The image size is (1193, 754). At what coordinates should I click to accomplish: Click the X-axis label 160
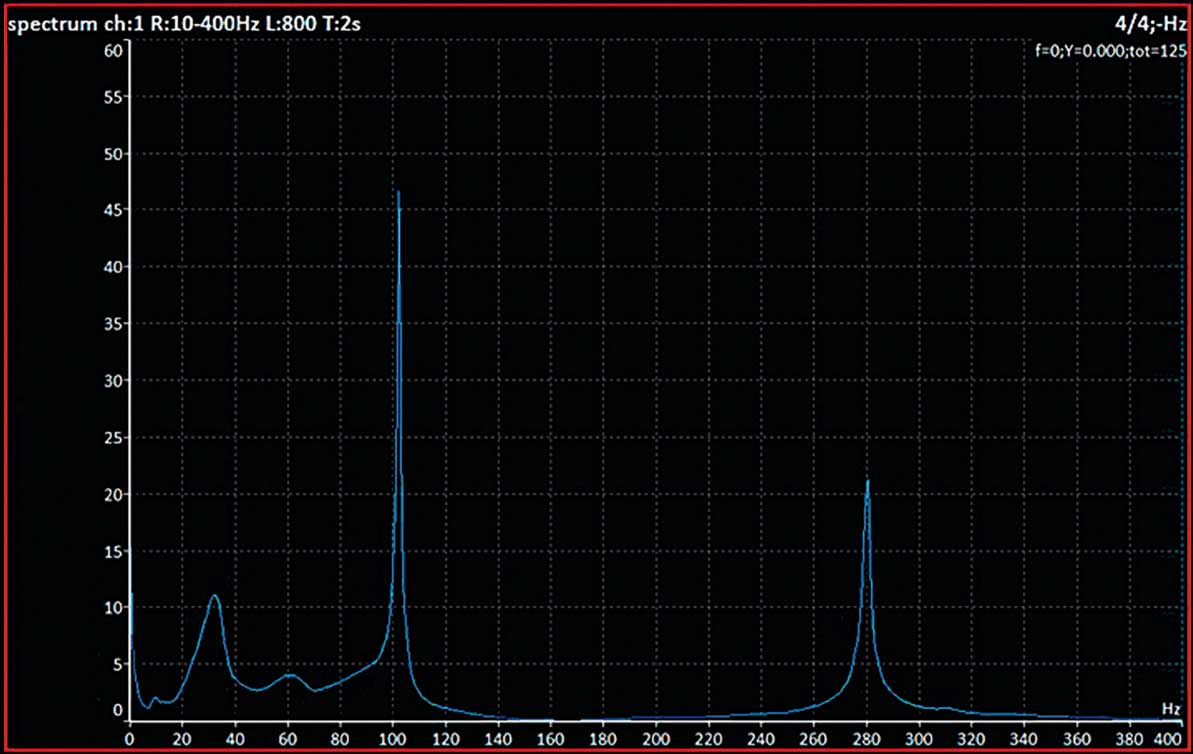pyautogui.click(x=551, y=738)
